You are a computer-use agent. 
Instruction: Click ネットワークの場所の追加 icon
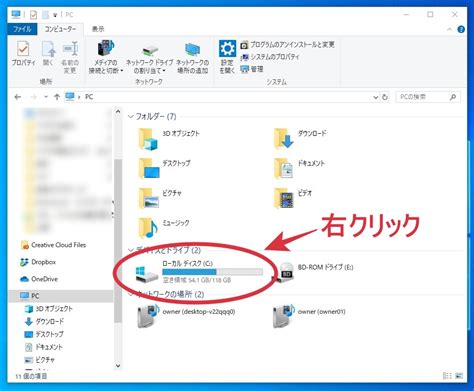(192, 49)
